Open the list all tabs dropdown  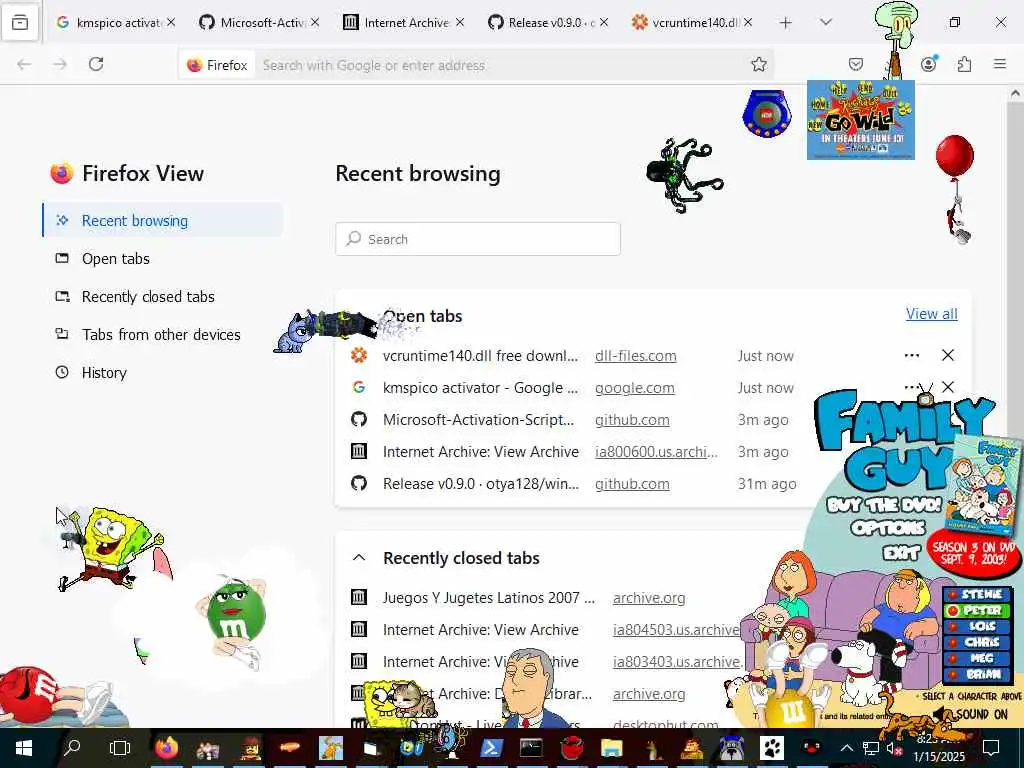click(x=826, y=23)
